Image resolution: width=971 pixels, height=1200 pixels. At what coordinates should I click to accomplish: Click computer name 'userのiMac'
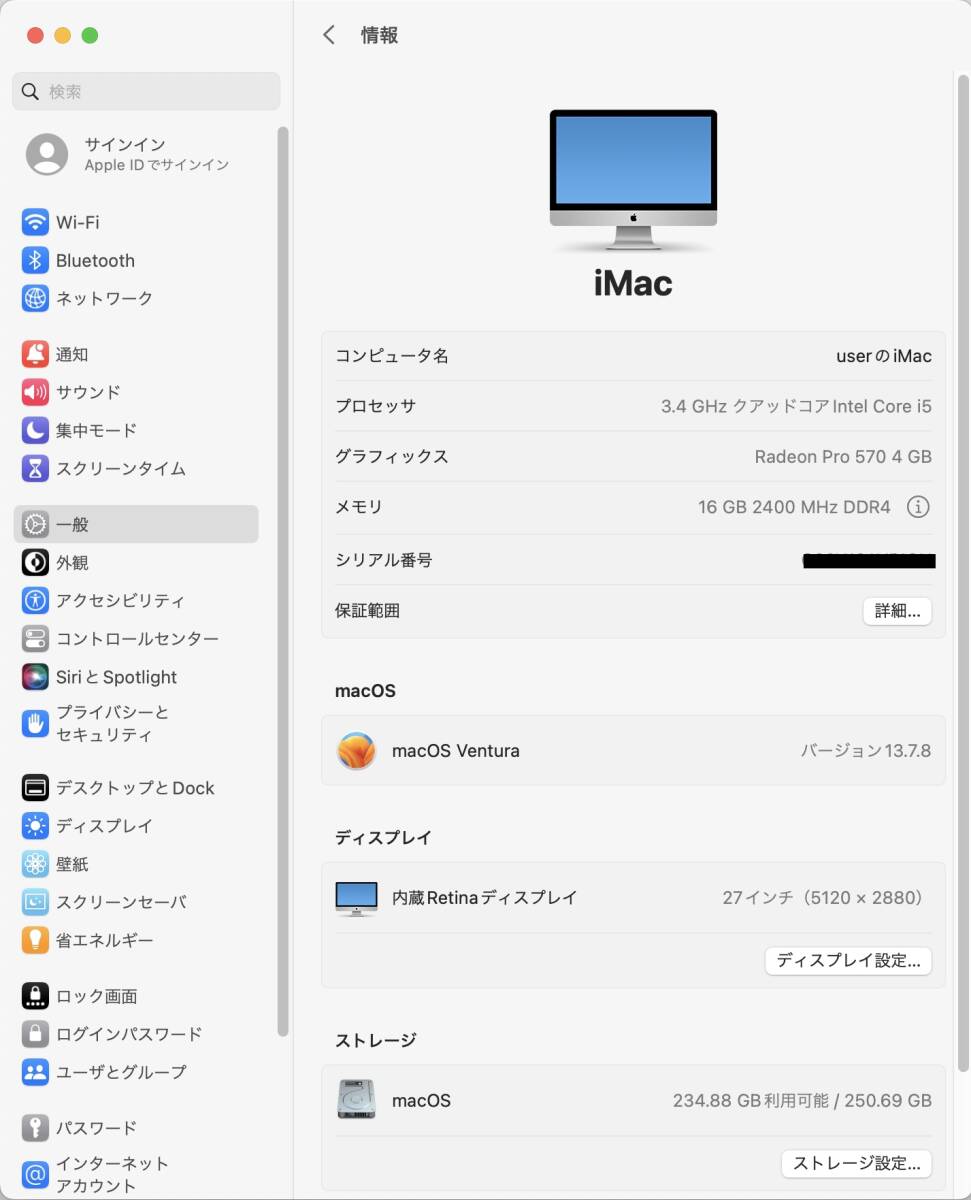pyautogui.click(x=884, y=356)
